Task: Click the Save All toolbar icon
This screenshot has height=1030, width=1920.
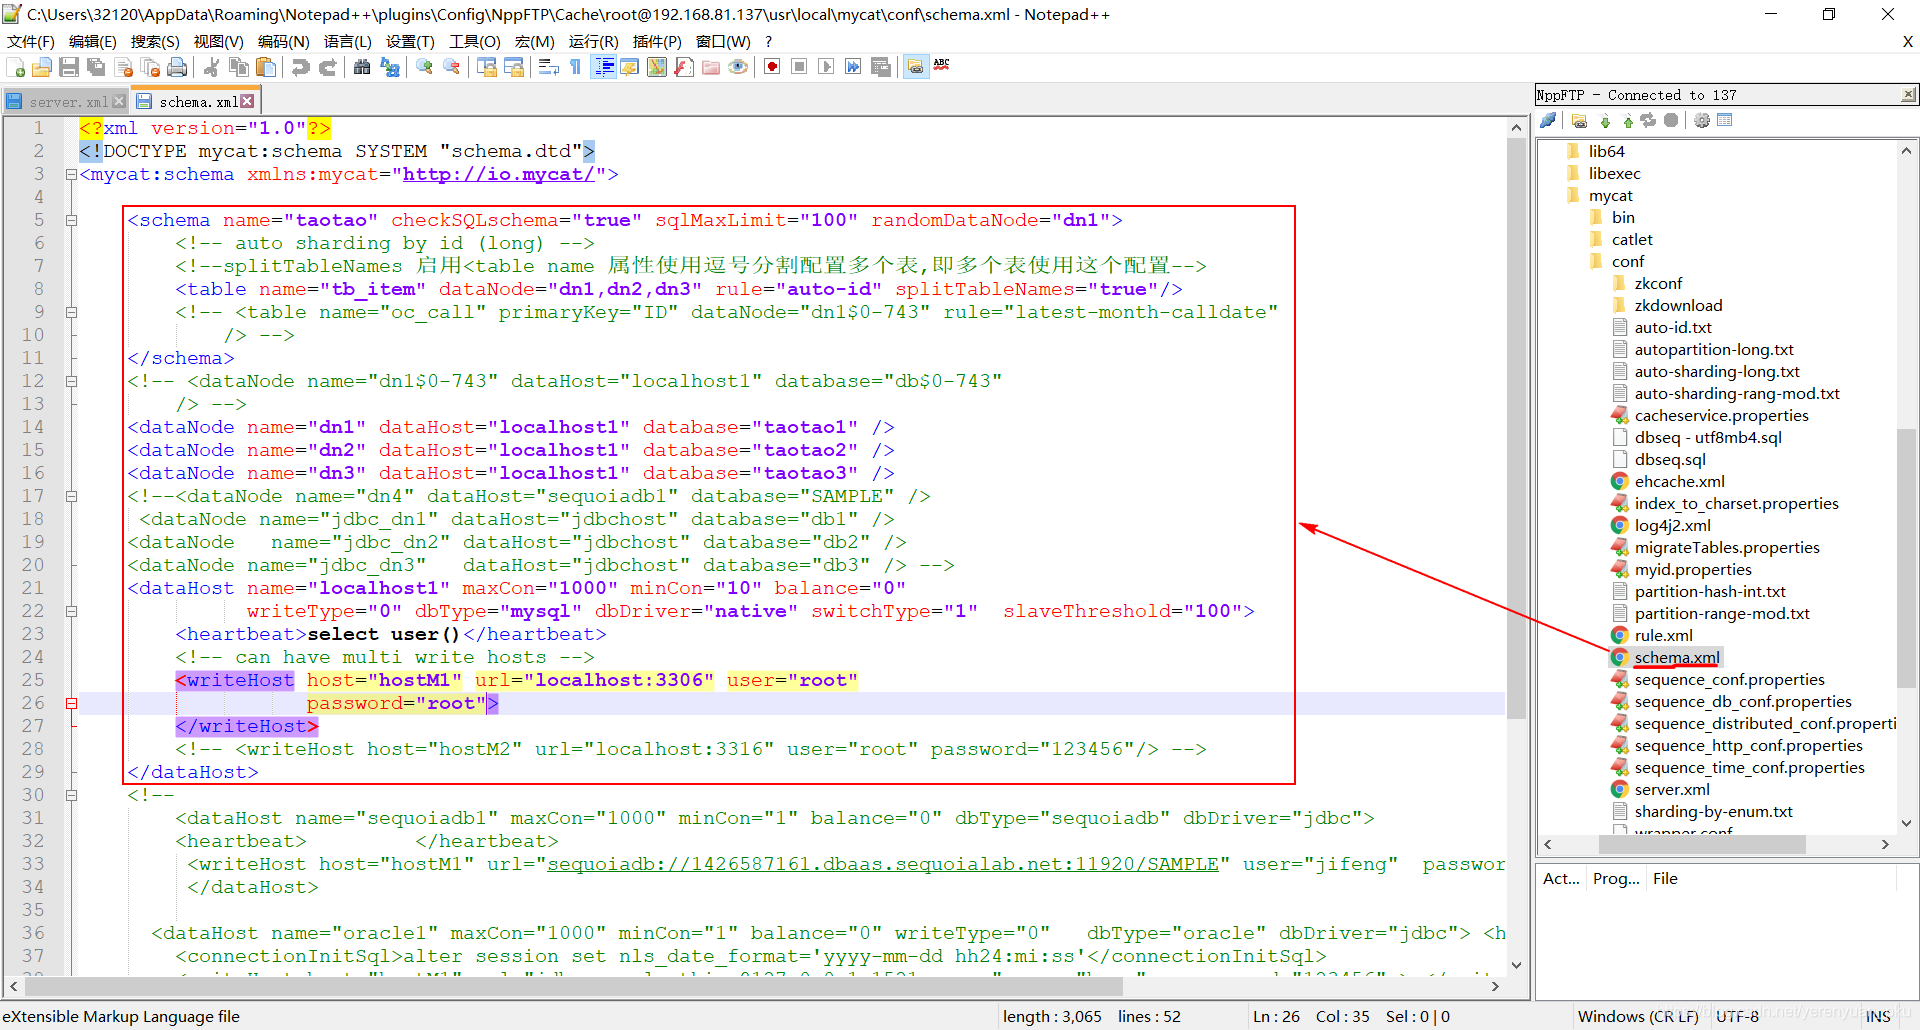Action: pos(96,67)
